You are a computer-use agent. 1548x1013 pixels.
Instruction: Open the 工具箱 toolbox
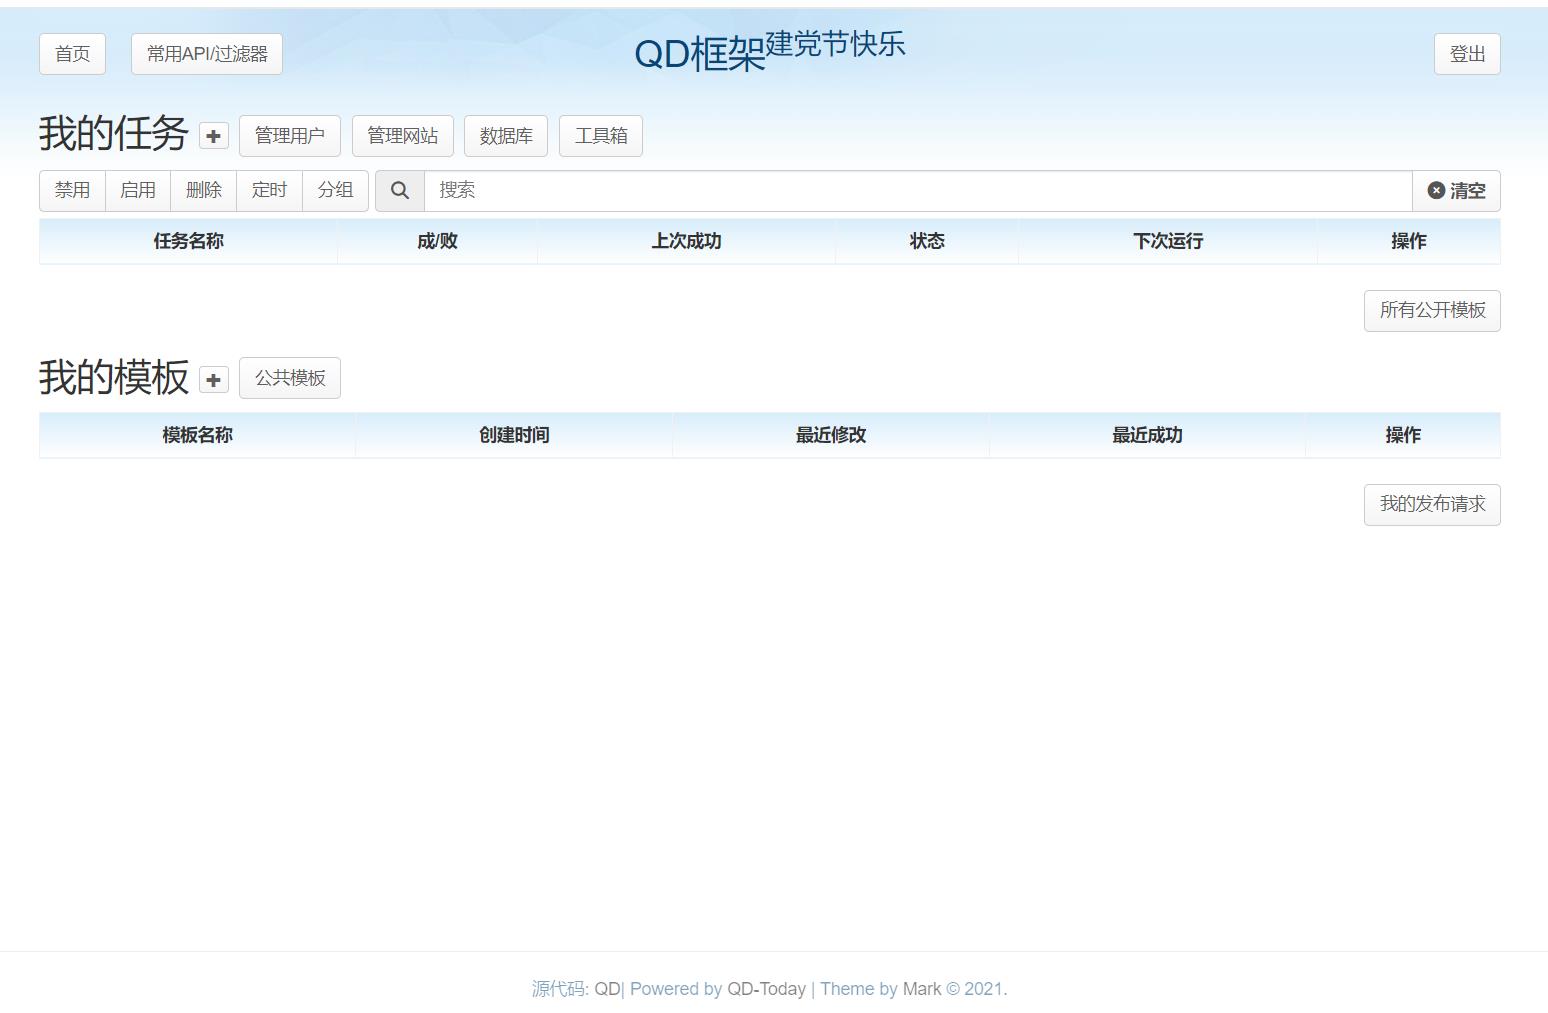click(x=601, y=136)
